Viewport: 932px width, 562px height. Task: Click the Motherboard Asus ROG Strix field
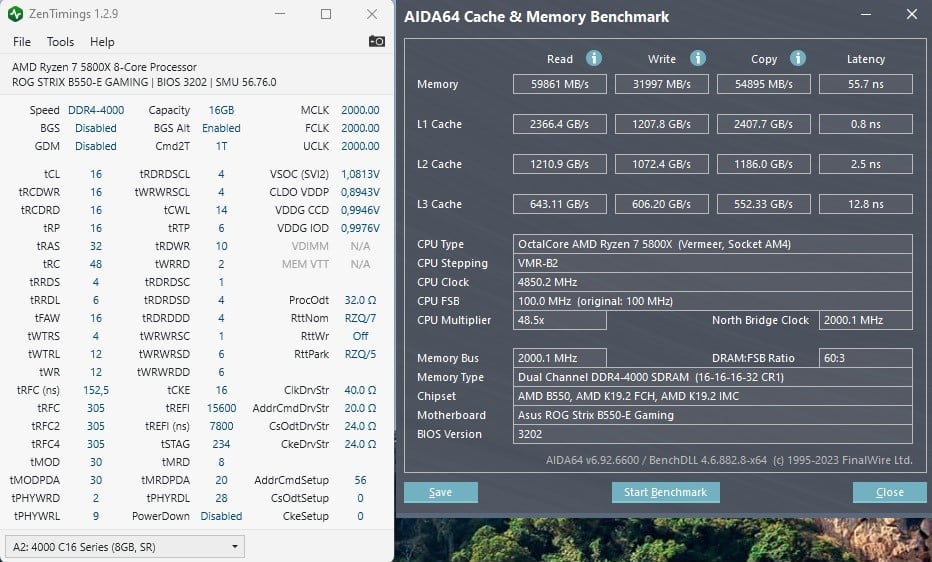(713, 415)
